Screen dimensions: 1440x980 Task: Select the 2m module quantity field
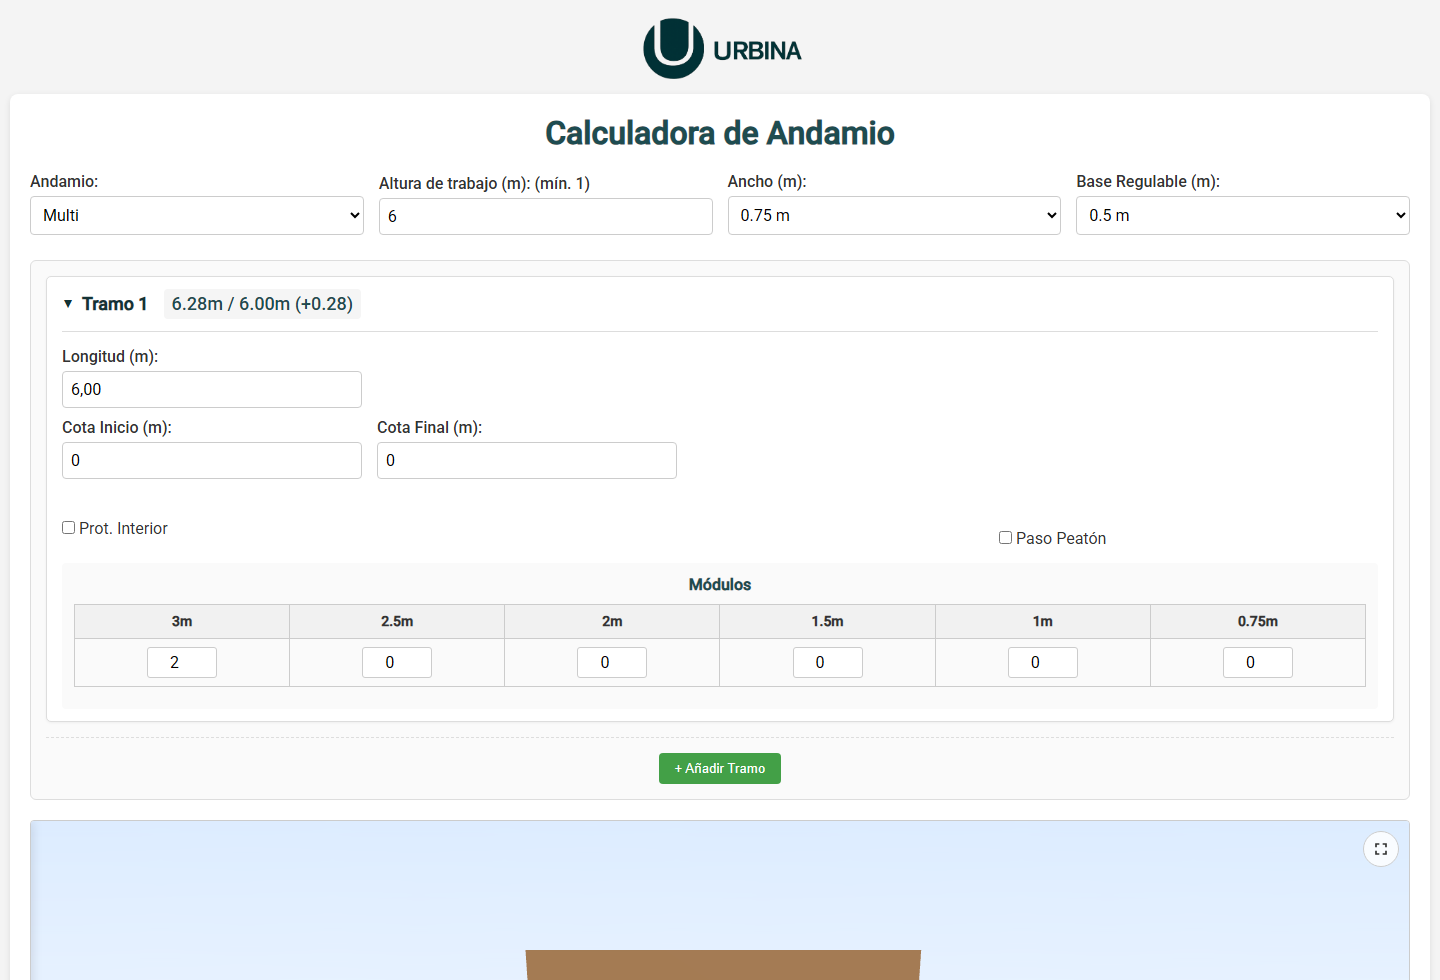pos(612,663)
